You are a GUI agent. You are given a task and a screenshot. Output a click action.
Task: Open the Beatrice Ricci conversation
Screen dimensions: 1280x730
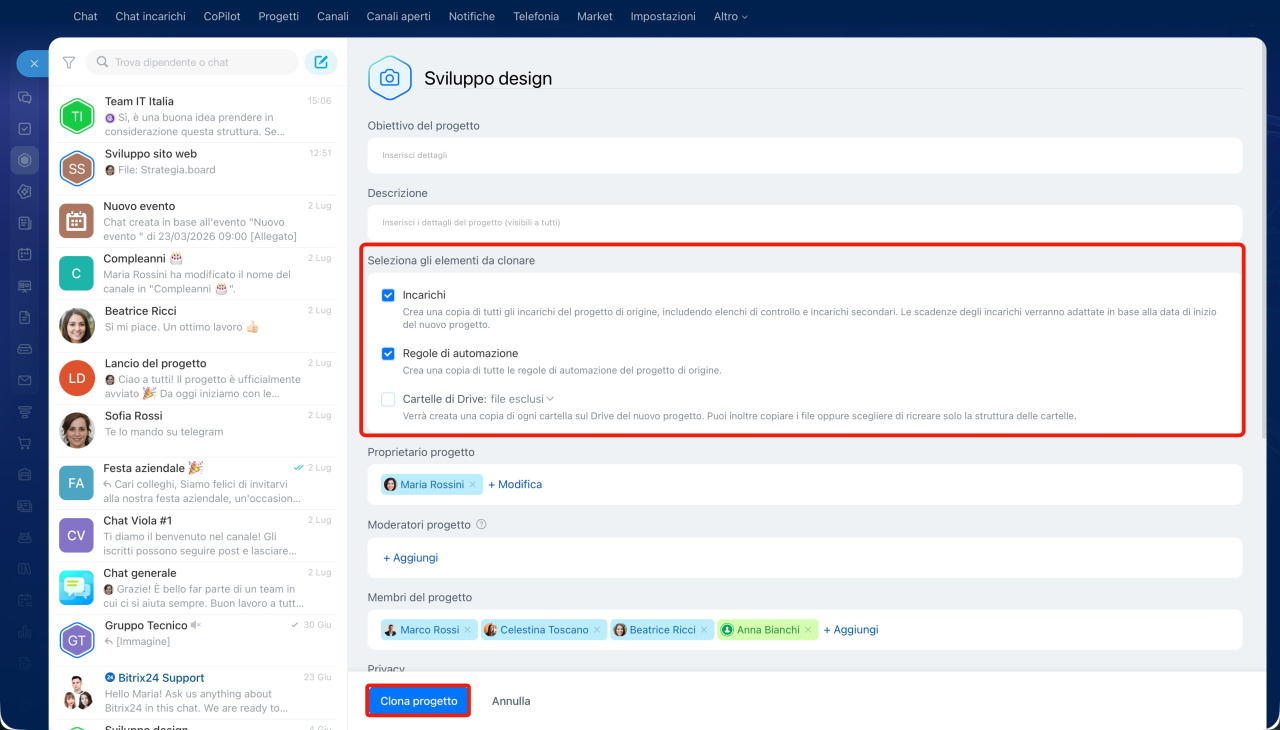[198, 326]
